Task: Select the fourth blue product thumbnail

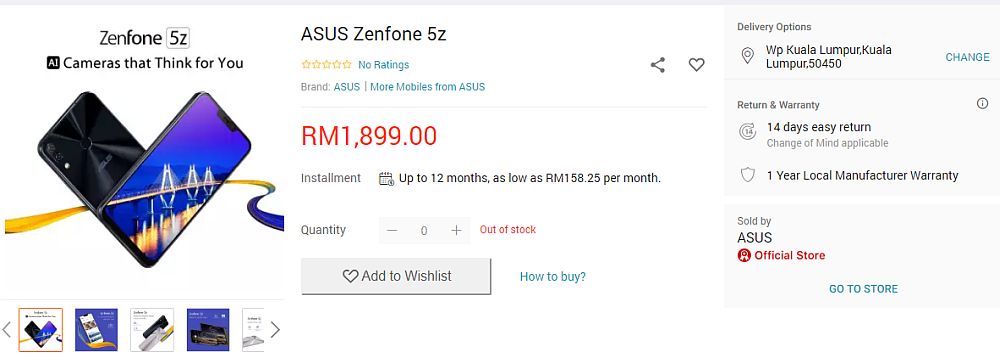Action: click(x=208, y=330)
